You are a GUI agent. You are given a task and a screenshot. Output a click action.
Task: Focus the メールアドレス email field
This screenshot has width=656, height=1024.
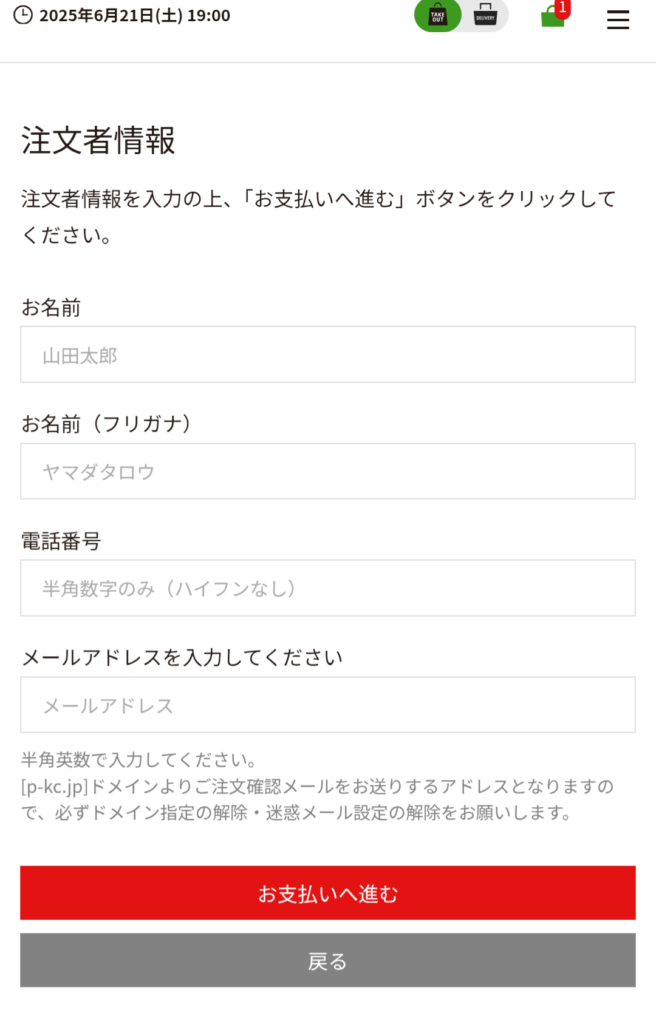tap(328, 705)
